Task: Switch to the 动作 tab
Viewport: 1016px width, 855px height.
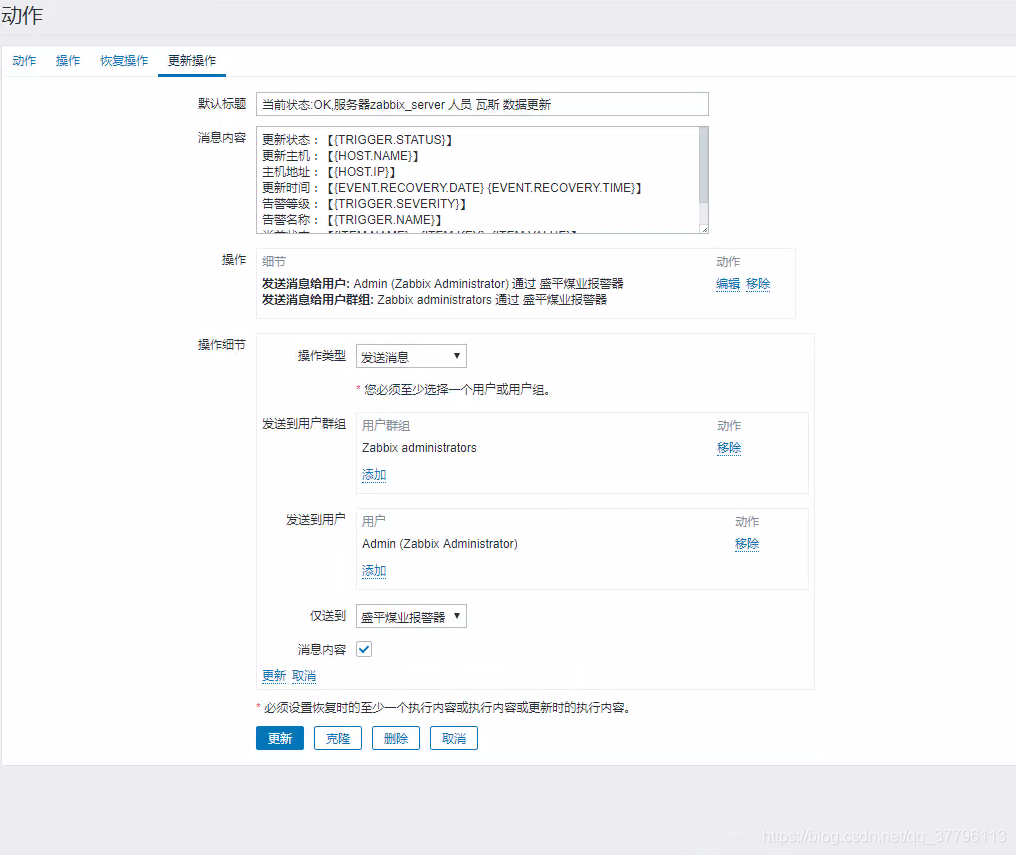Action: point(24,61)
